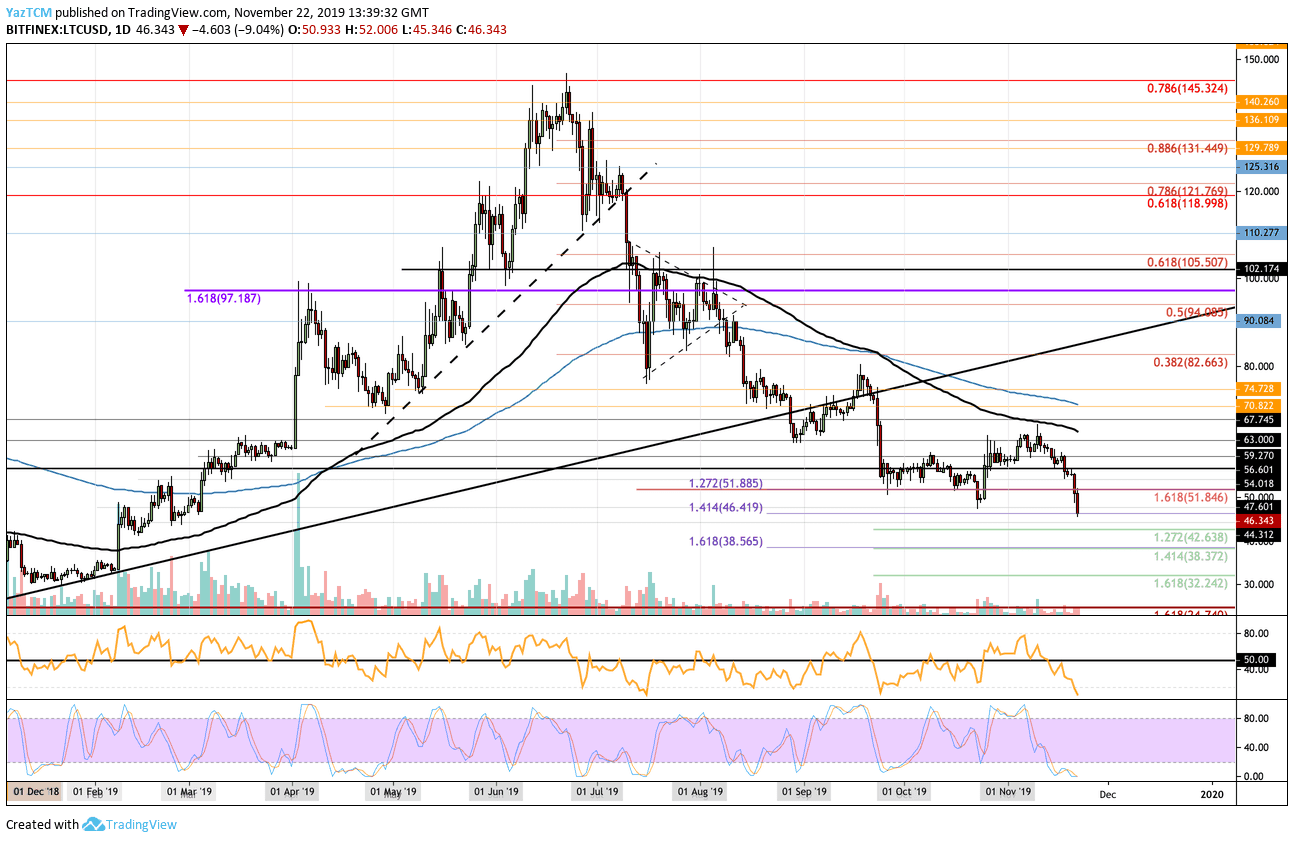
Task: Click the 1.618(38.565) extension label
Action: 727,540
